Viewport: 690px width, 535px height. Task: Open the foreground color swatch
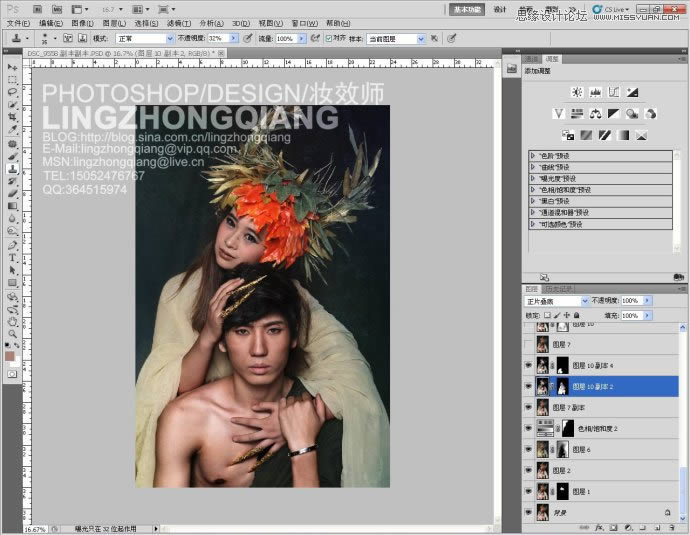[x=9, y=356]
